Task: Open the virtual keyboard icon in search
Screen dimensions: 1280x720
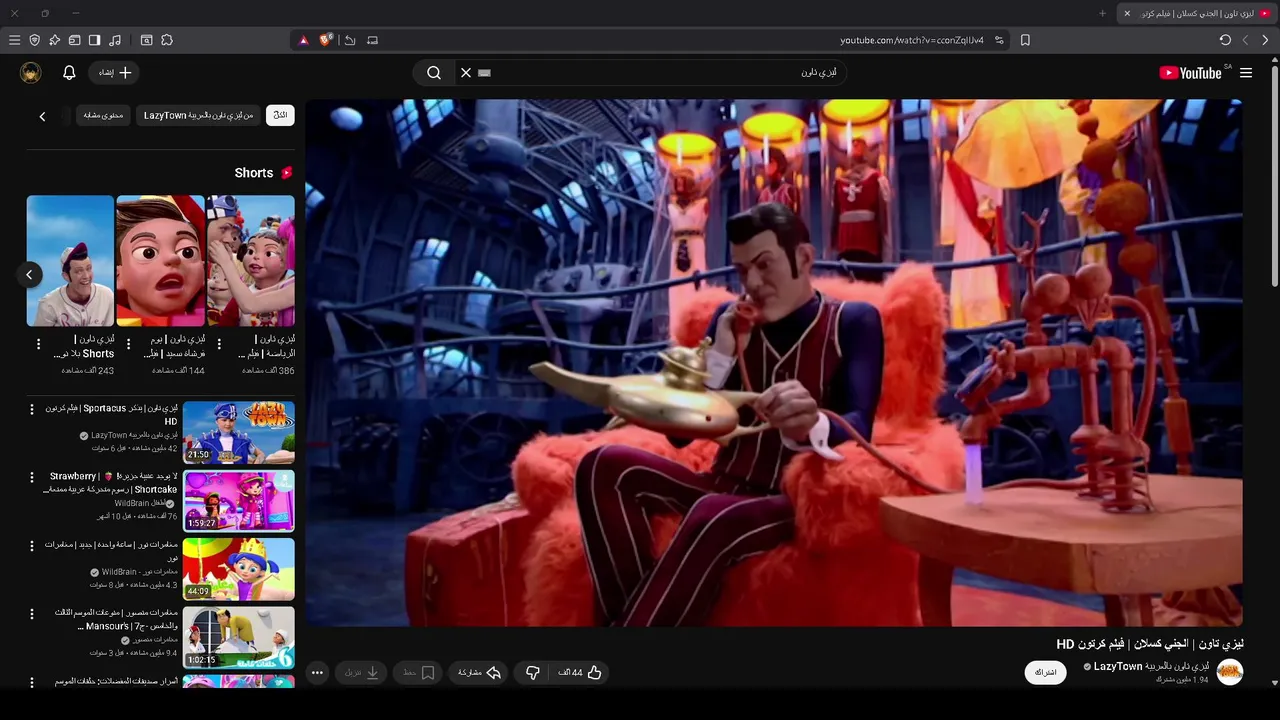Action: pyautogui.click(x=485, y=72)
